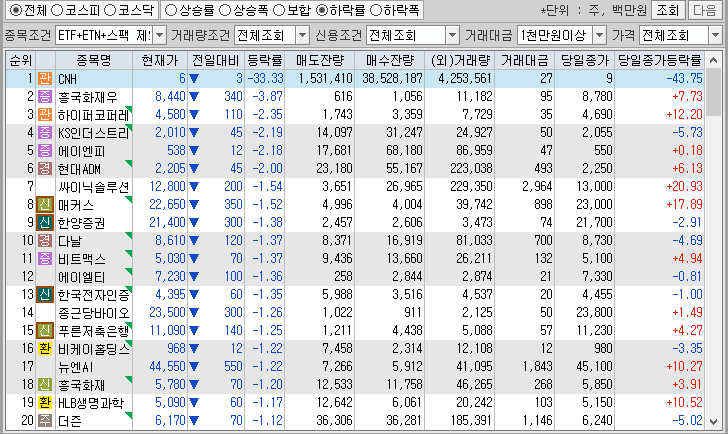Click the 증 badge icon beside 흥국화재우
The height and width of the screenshot is (434, 728).
click(x=45, y=97)
